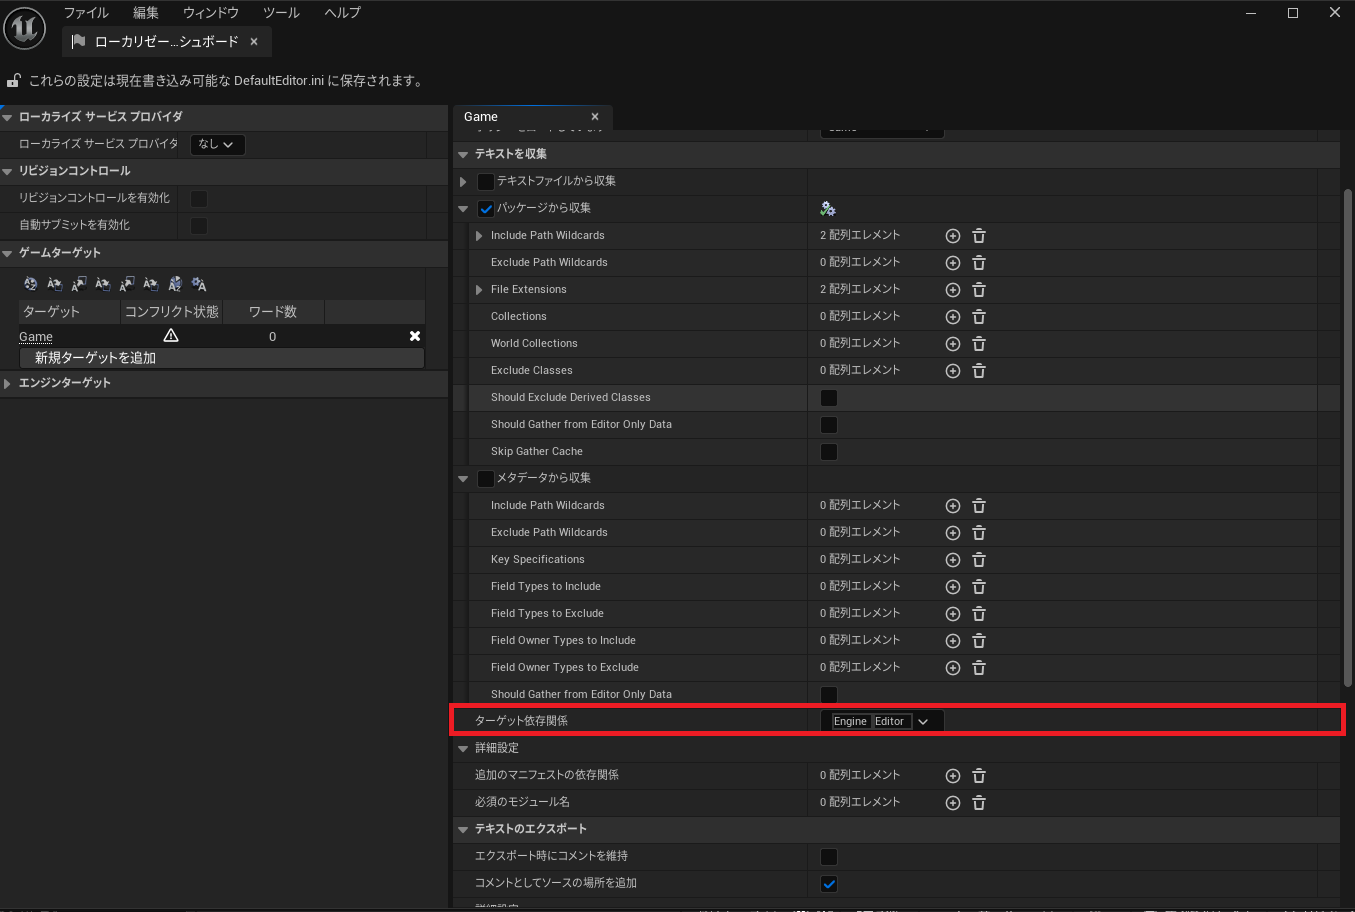Add element to Field Owner Types to Include
The image size is (1355, 912).
click(953, 641)
